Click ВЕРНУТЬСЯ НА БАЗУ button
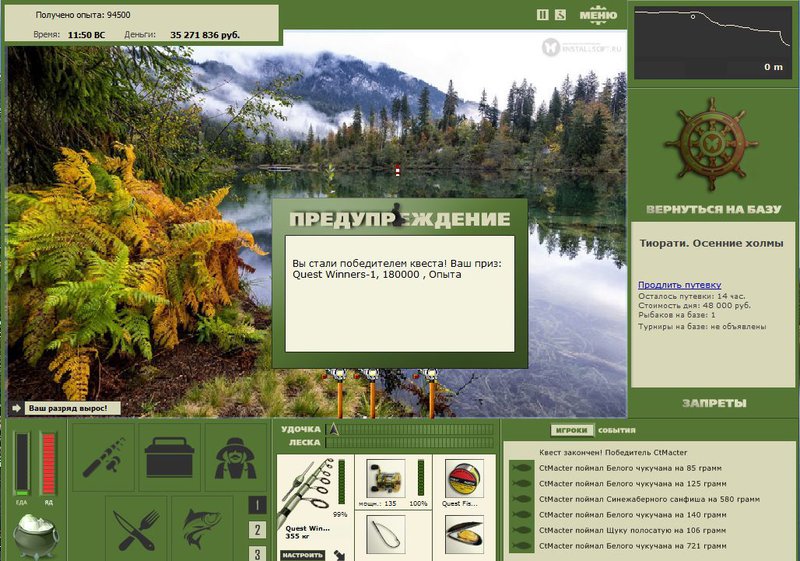Image resolution: width=800 pixels, height=561 pixels. coord(713,209)
